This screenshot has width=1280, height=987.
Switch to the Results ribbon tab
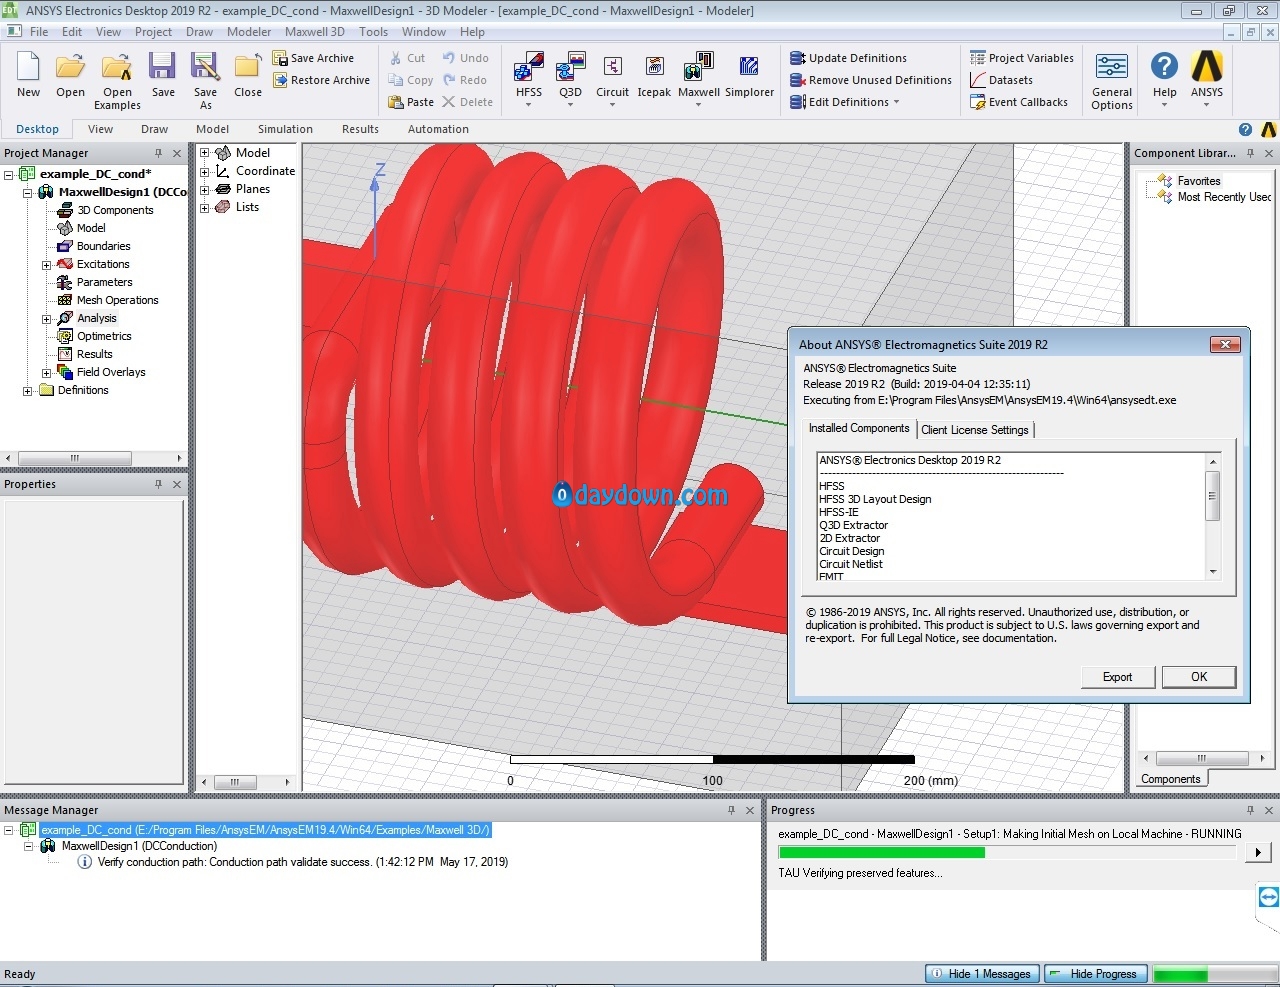tap(360, 129)
